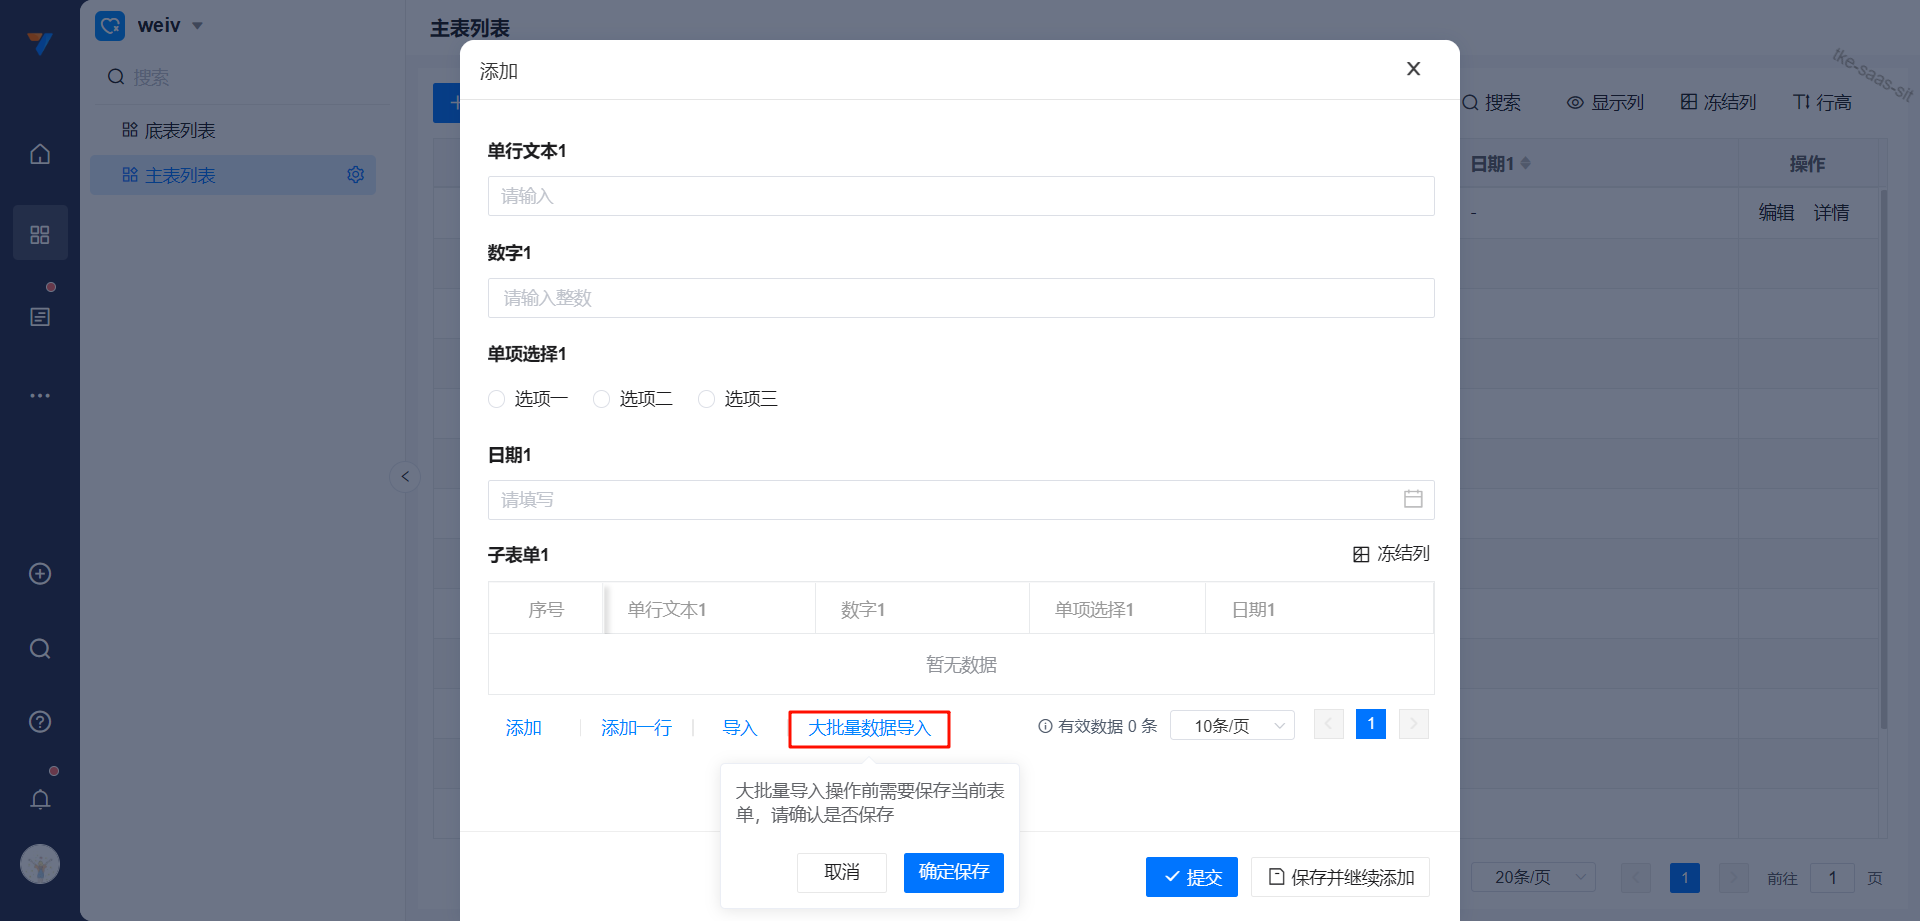Collapse the side panel with arrow handle
Screen dimensions: 1920x921
(x=405, y=476)
